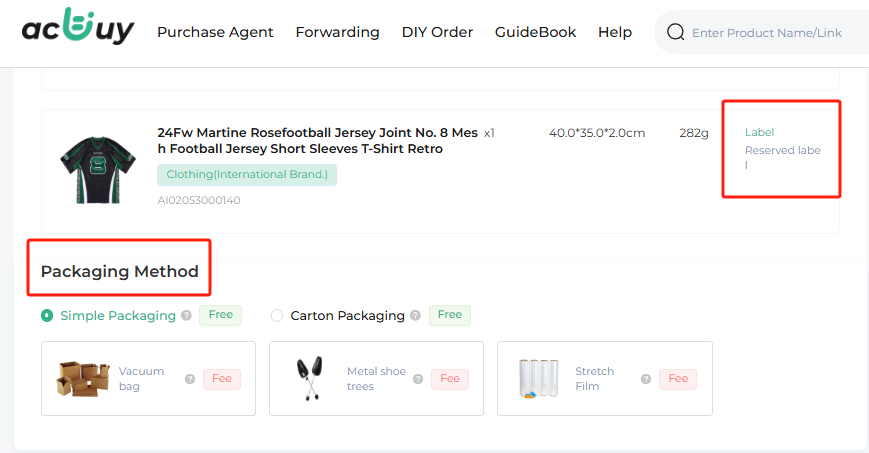This screenshot has height=453, width=869.
Task: Go to the DIY Order page
Action: (x=437, y=32)
